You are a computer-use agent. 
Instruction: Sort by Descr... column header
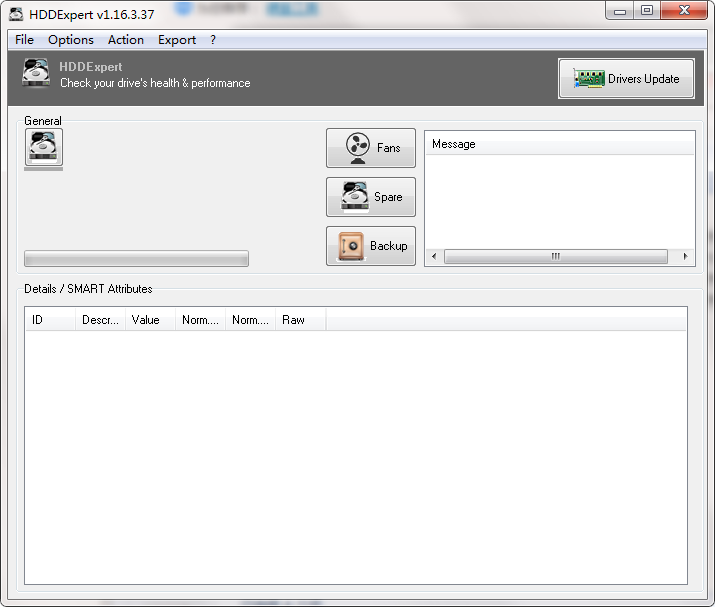100,320
